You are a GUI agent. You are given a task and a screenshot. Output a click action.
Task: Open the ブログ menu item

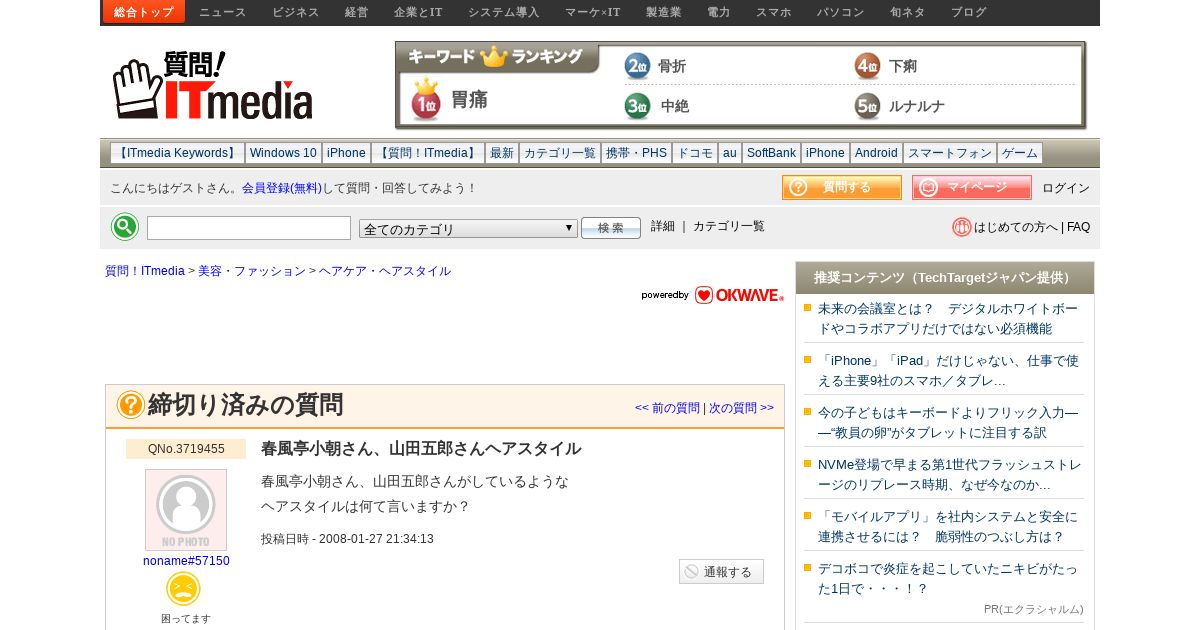coord(969,12)
